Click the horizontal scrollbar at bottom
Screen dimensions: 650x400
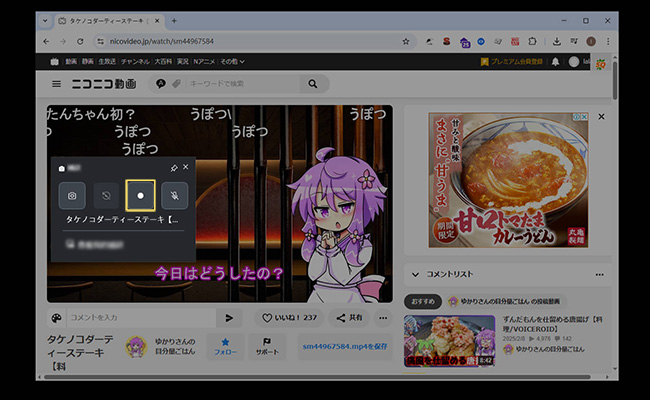(x=317, y=377)
